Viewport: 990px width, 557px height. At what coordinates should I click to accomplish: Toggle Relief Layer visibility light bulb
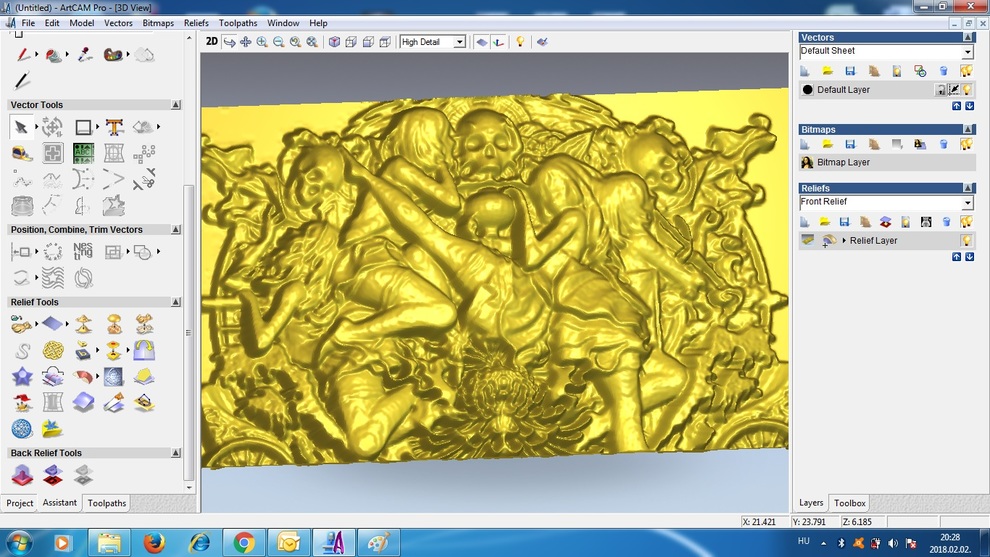click(967, 241)
